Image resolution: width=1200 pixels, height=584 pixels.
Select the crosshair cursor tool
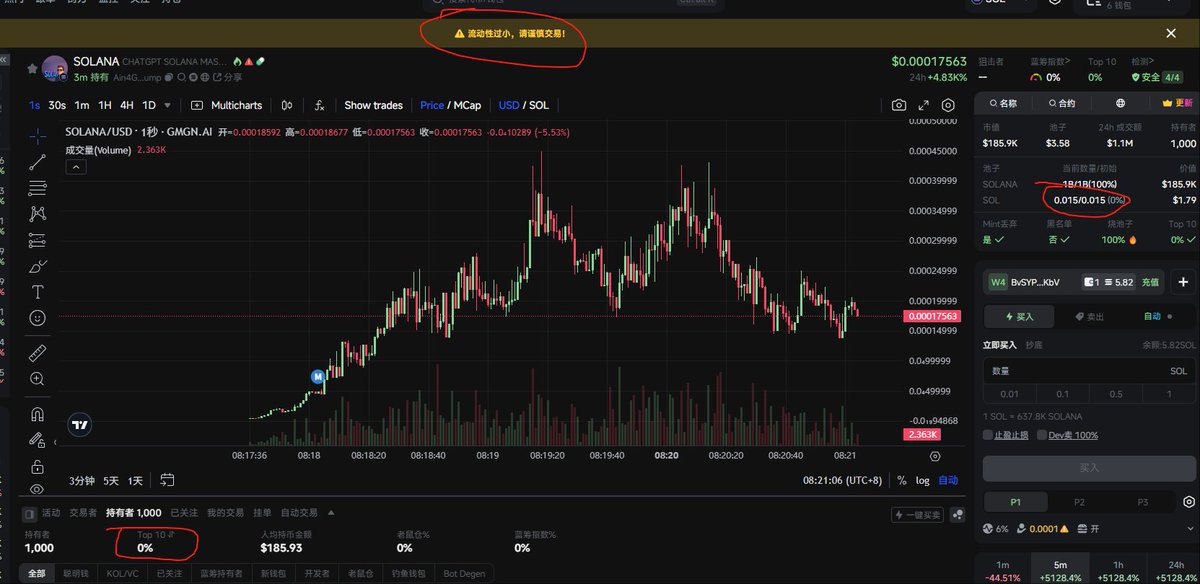(x=38, y=135)
